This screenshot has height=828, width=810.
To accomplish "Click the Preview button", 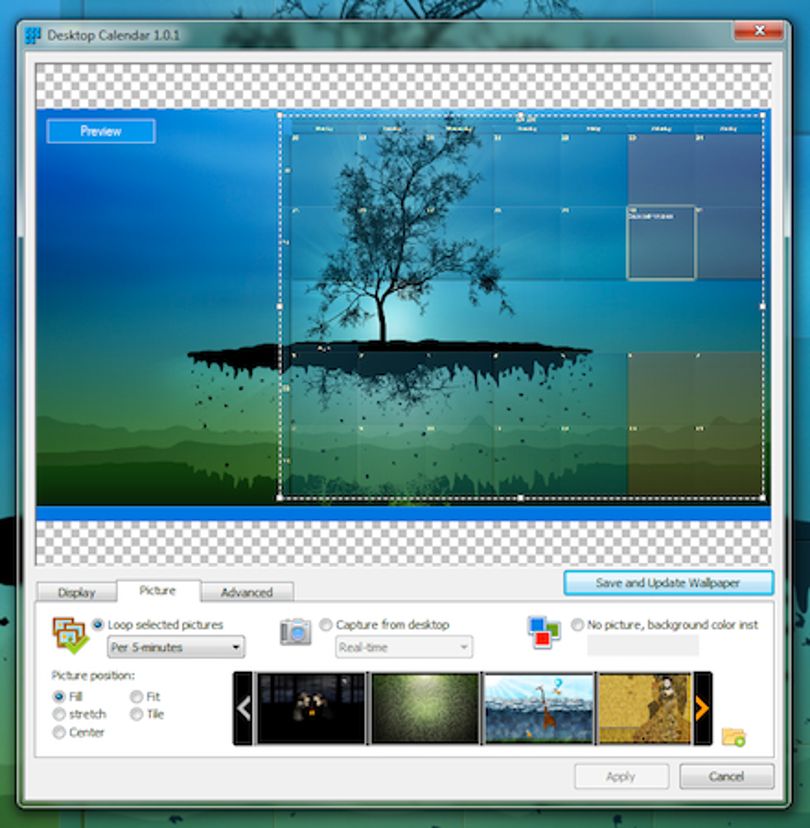I will [101, 131].
